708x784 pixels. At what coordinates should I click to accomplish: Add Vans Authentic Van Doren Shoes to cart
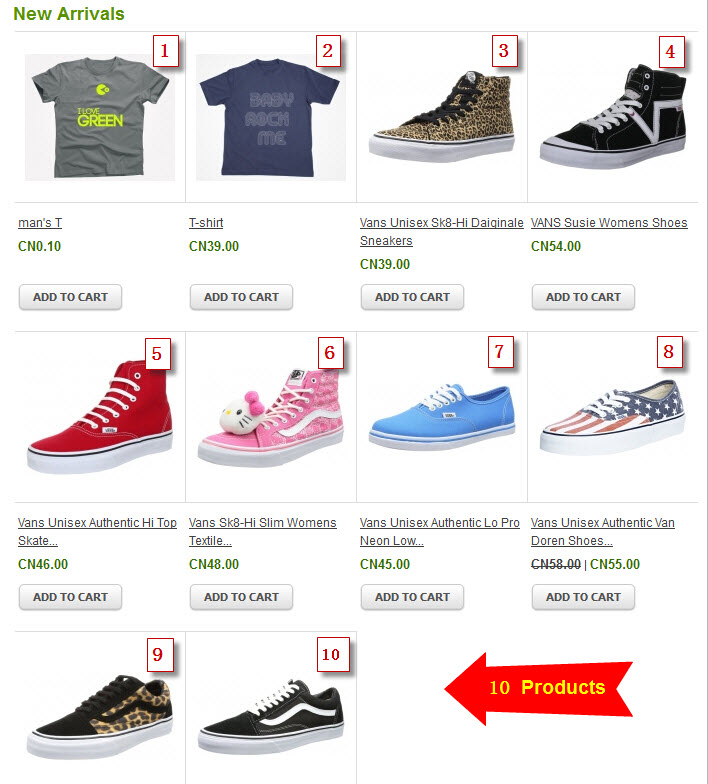pyautogui.click(x=584, y=597)
